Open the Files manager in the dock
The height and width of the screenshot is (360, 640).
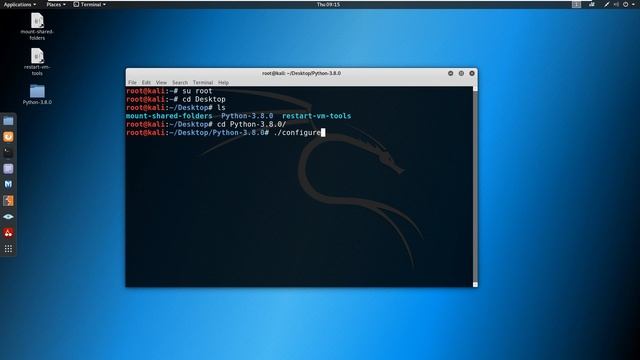8,121
